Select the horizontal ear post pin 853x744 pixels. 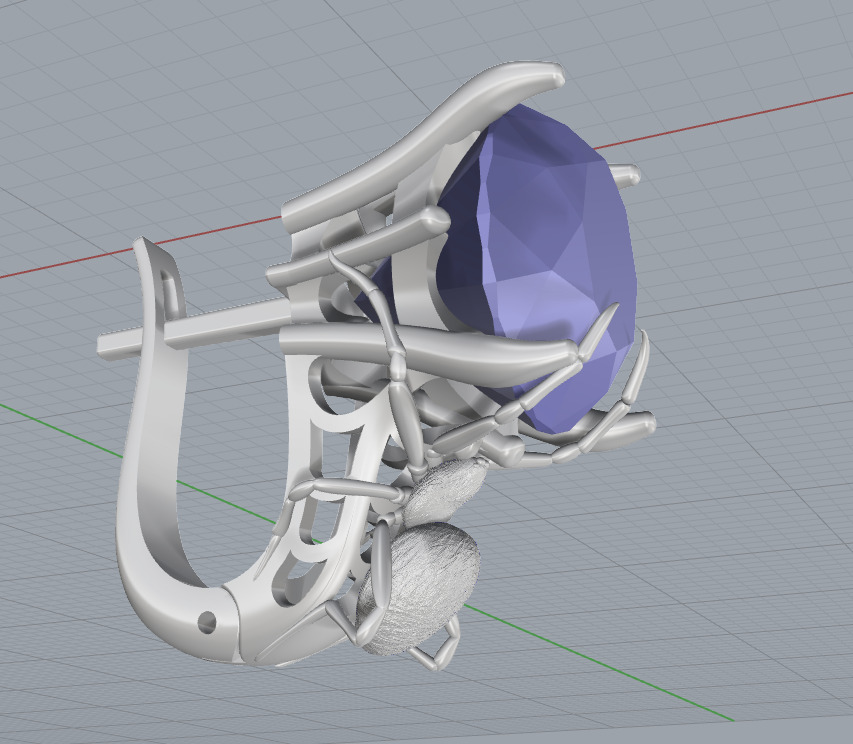(196, 330)
